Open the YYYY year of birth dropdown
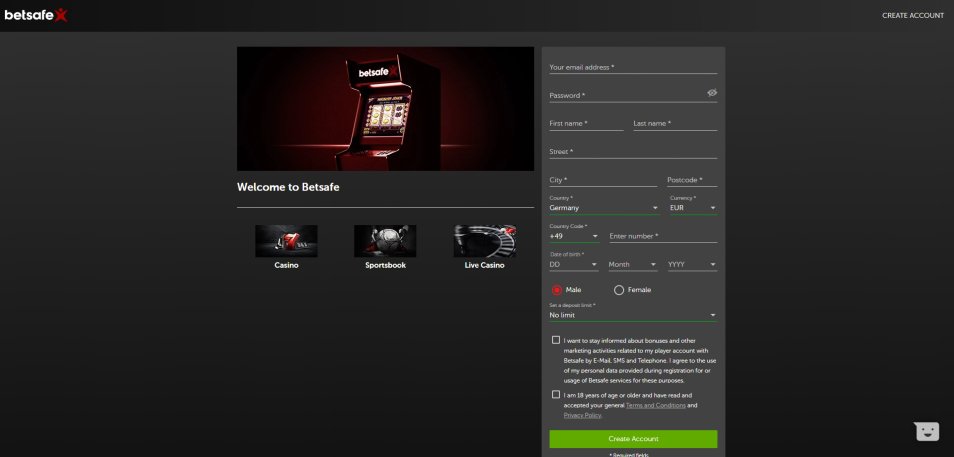Viewport: 954px width, 457px height. [692, 265]
